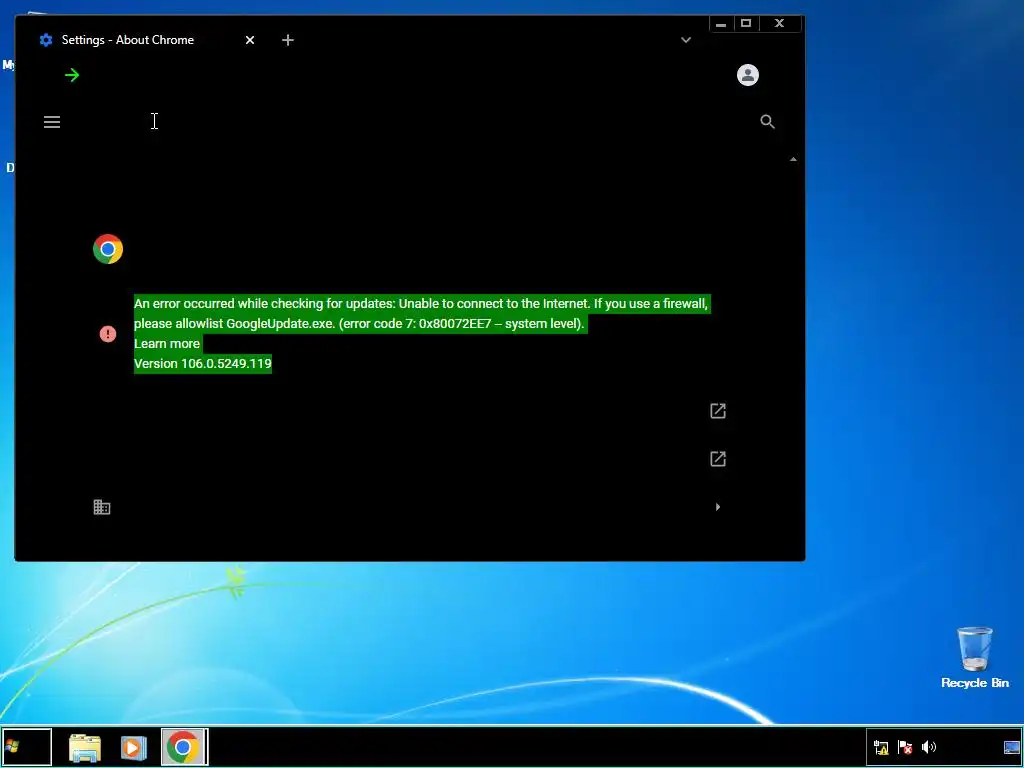
Task: Open a new tab with plus button
Action: [x=288, y=40]
